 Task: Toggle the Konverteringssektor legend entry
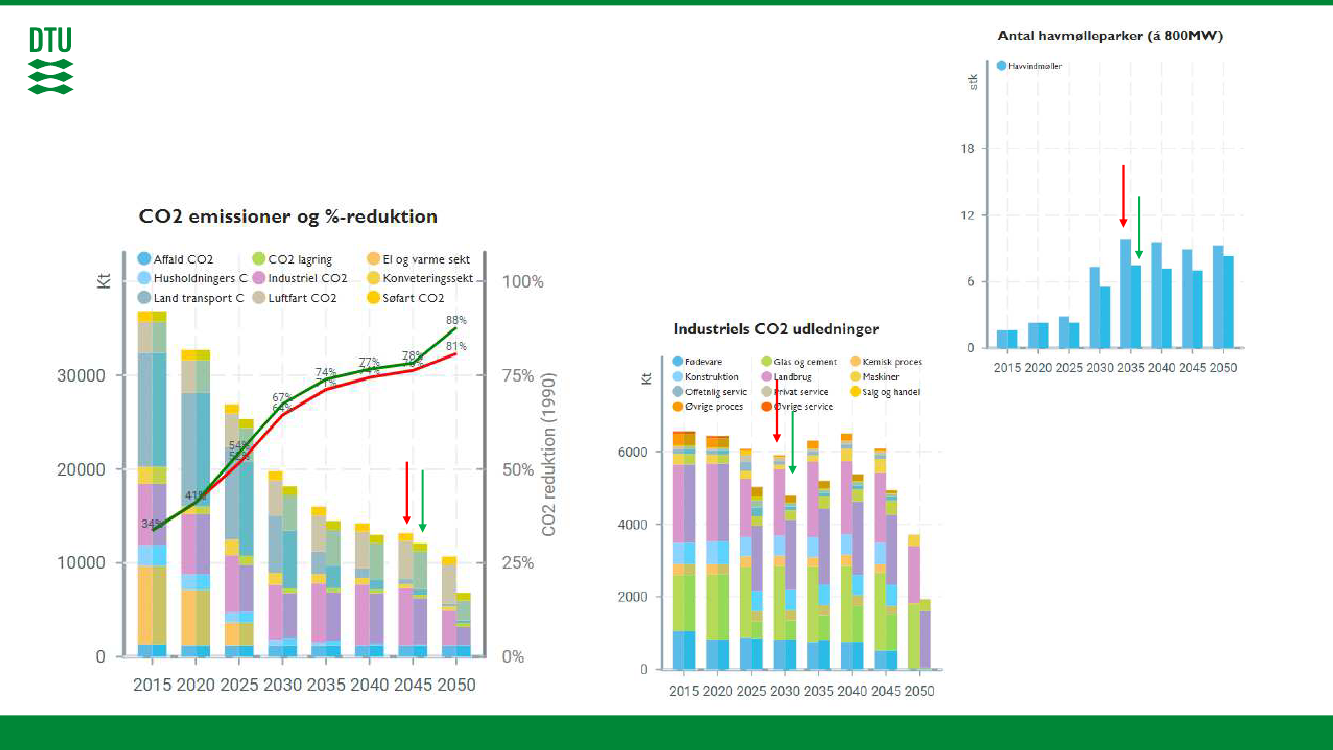coord(420,278)
